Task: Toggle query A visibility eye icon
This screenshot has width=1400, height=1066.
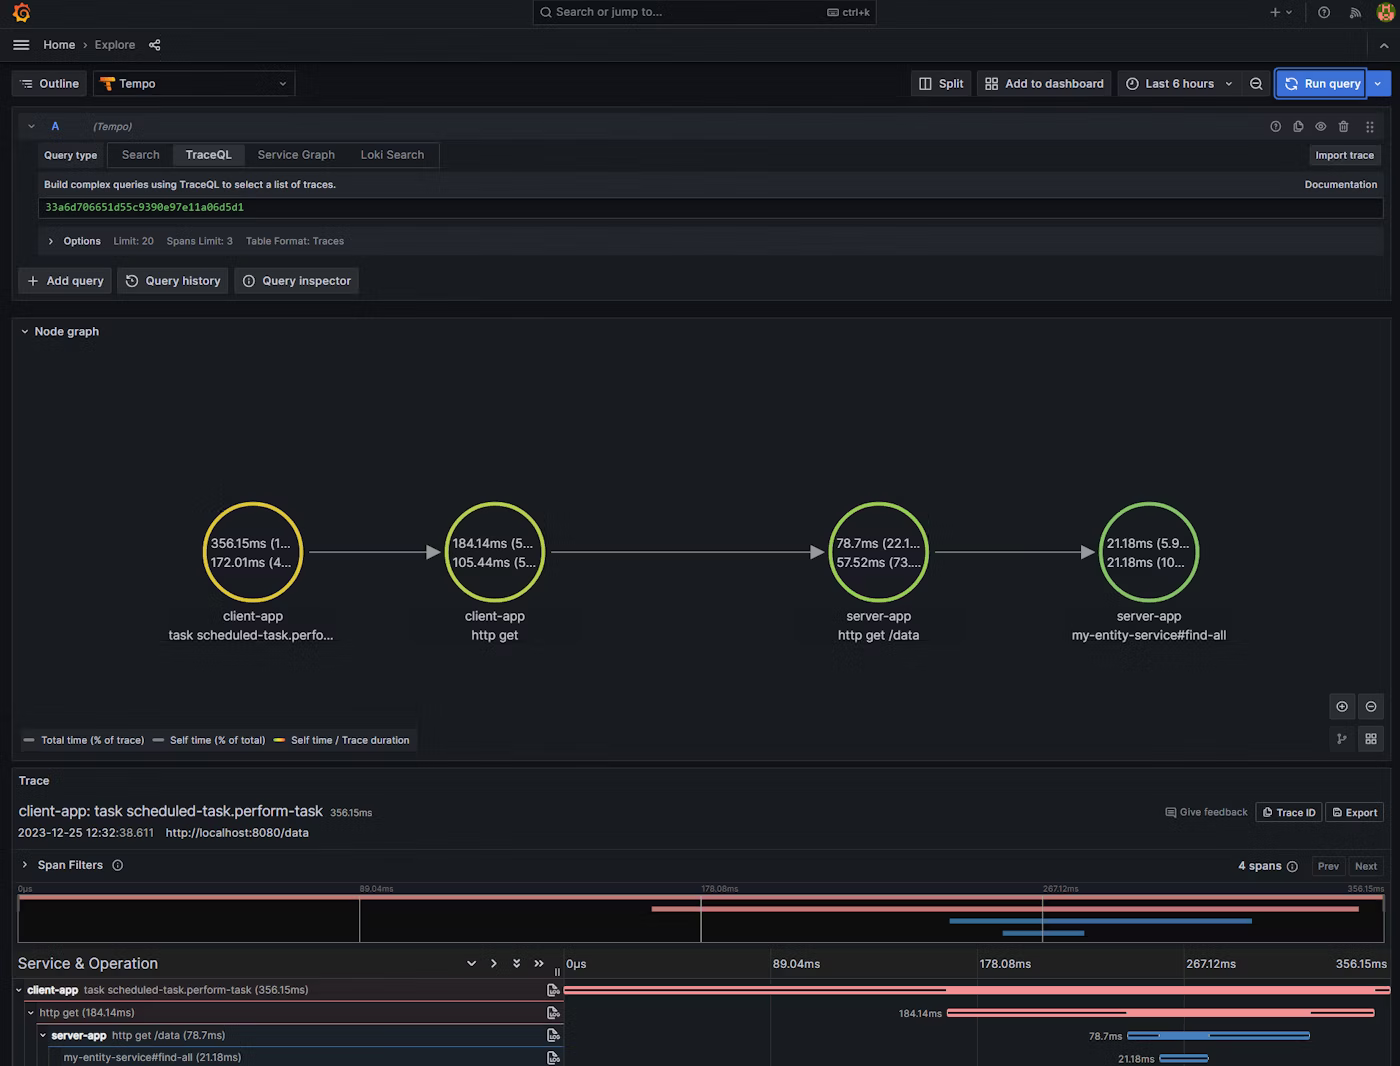Action: (1320, 127)
